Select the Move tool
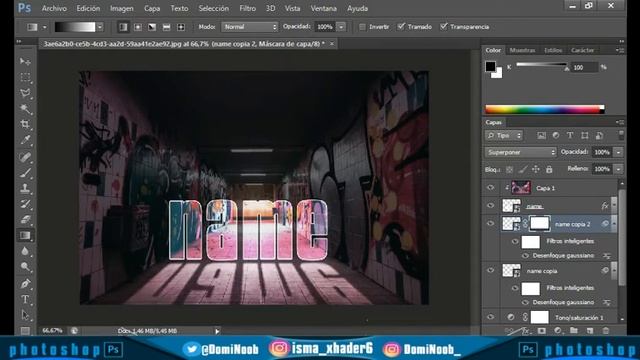640x360 pixels. [x=25, y=61]
